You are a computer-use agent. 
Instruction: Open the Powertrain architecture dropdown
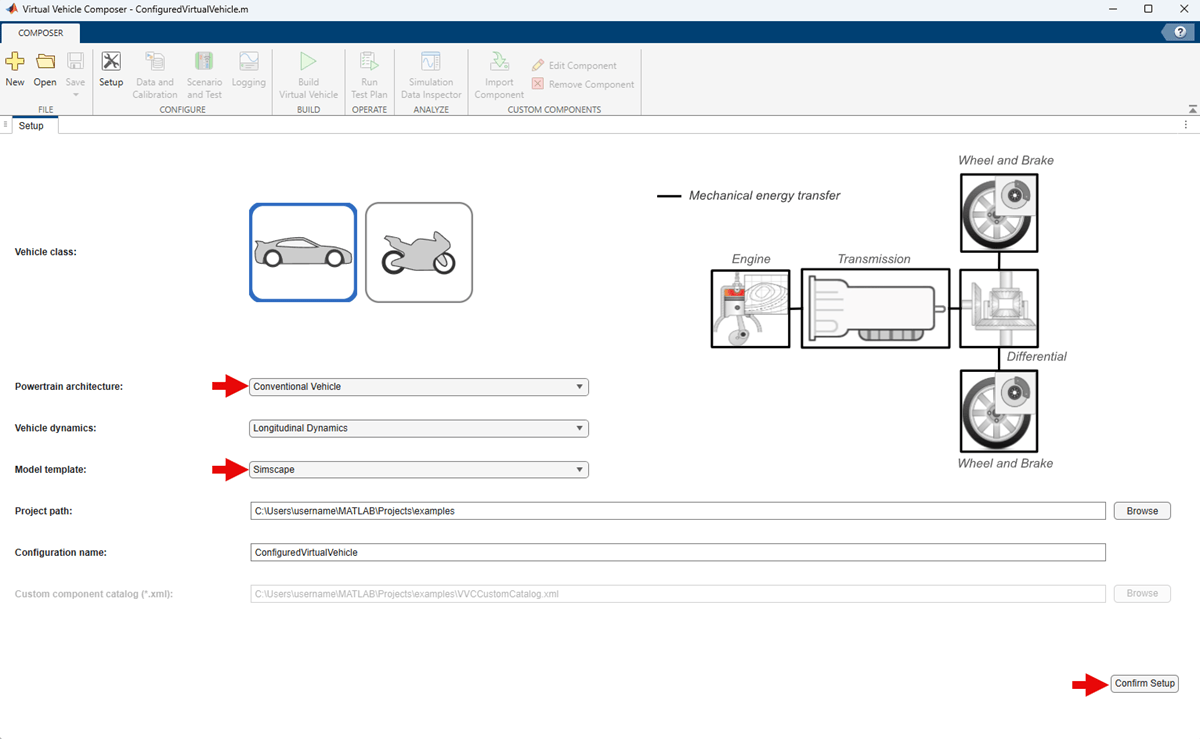point(419,387)
